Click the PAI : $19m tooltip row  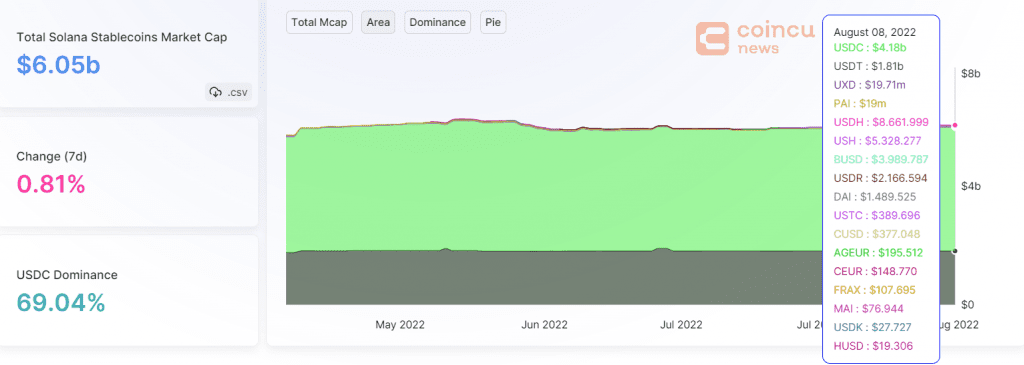859,103
